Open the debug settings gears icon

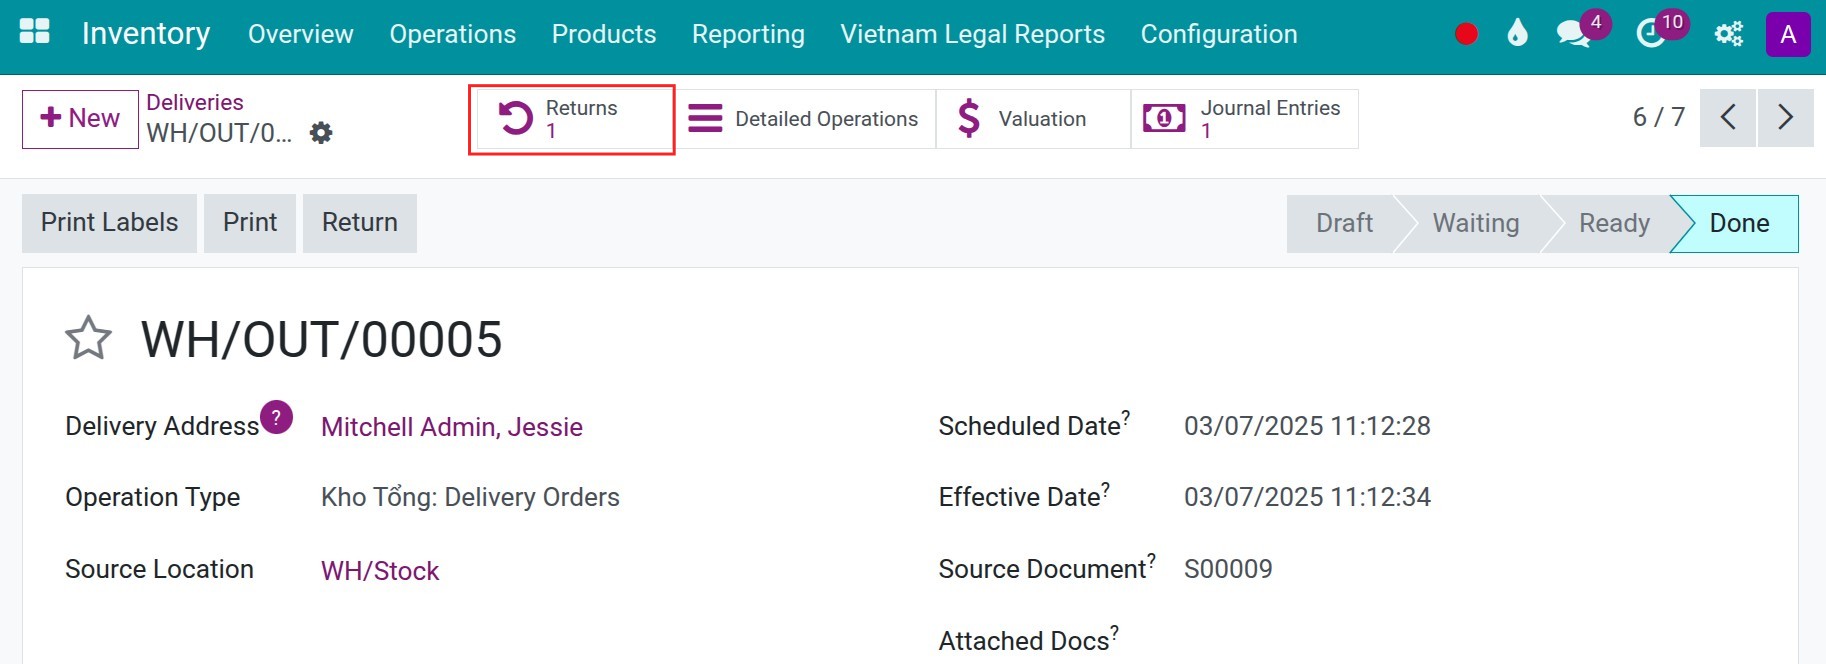pos(1728,34)
